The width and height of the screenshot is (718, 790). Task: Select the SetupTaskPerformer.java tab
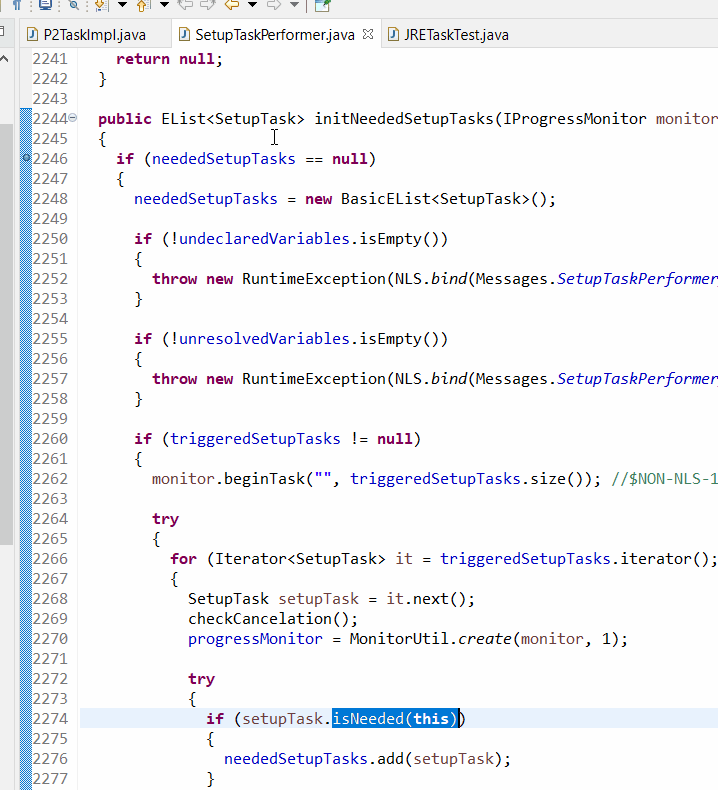tap(275, 35)
